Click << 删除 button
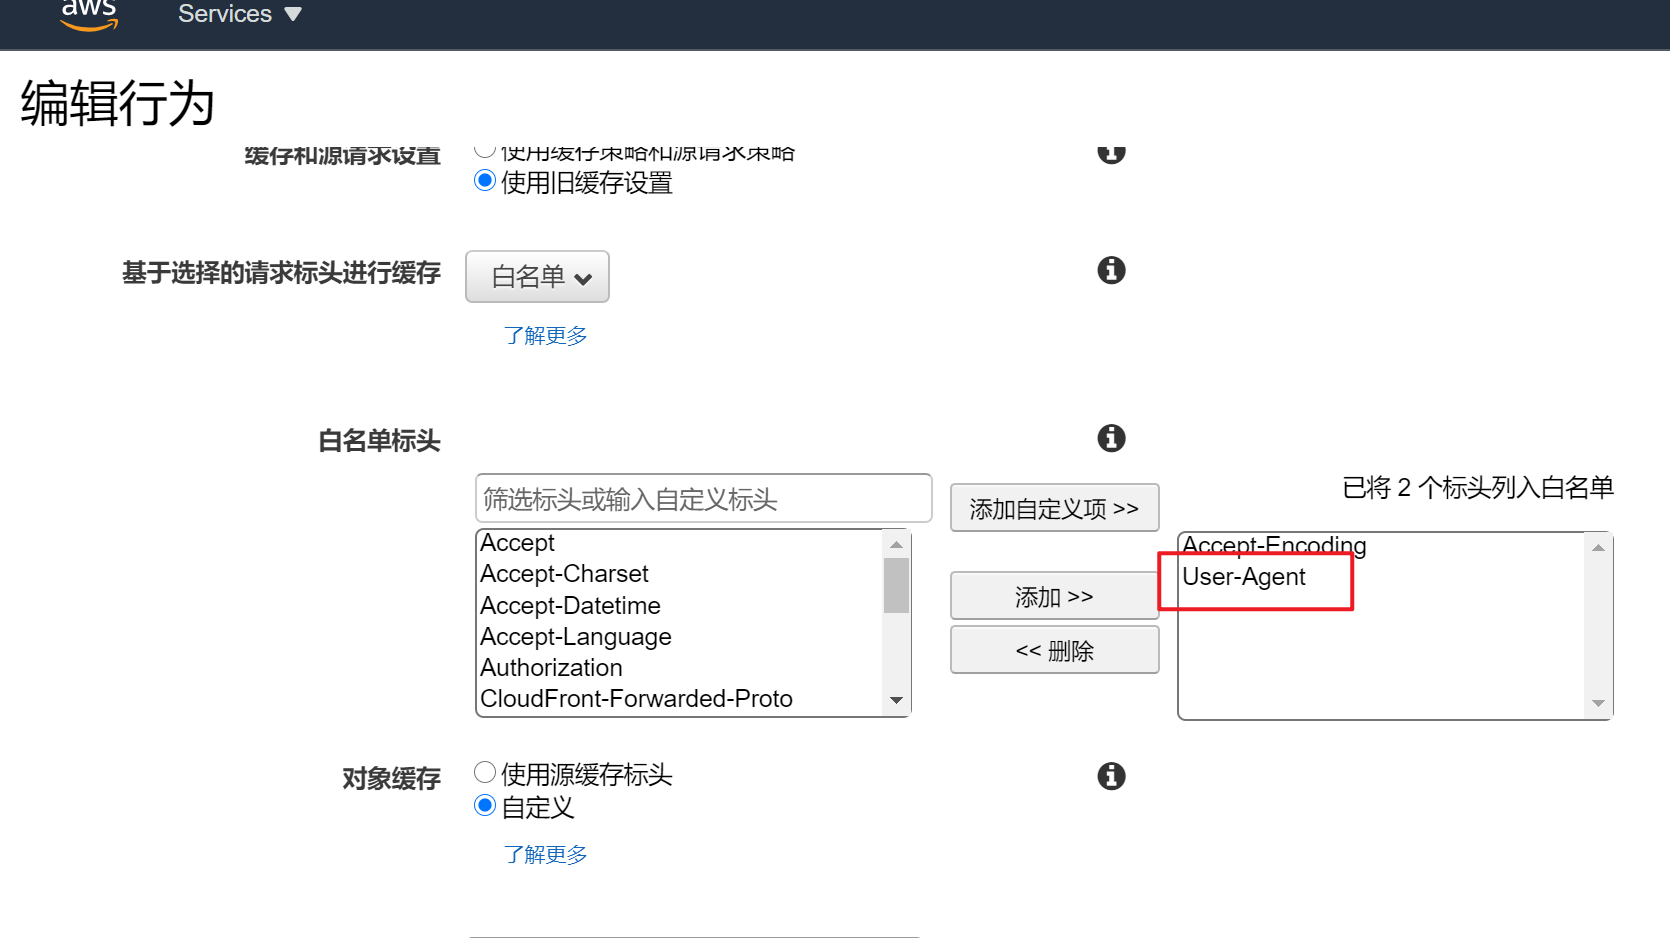The width and height of the screenshot is (1670, 938). [1054, 650]
